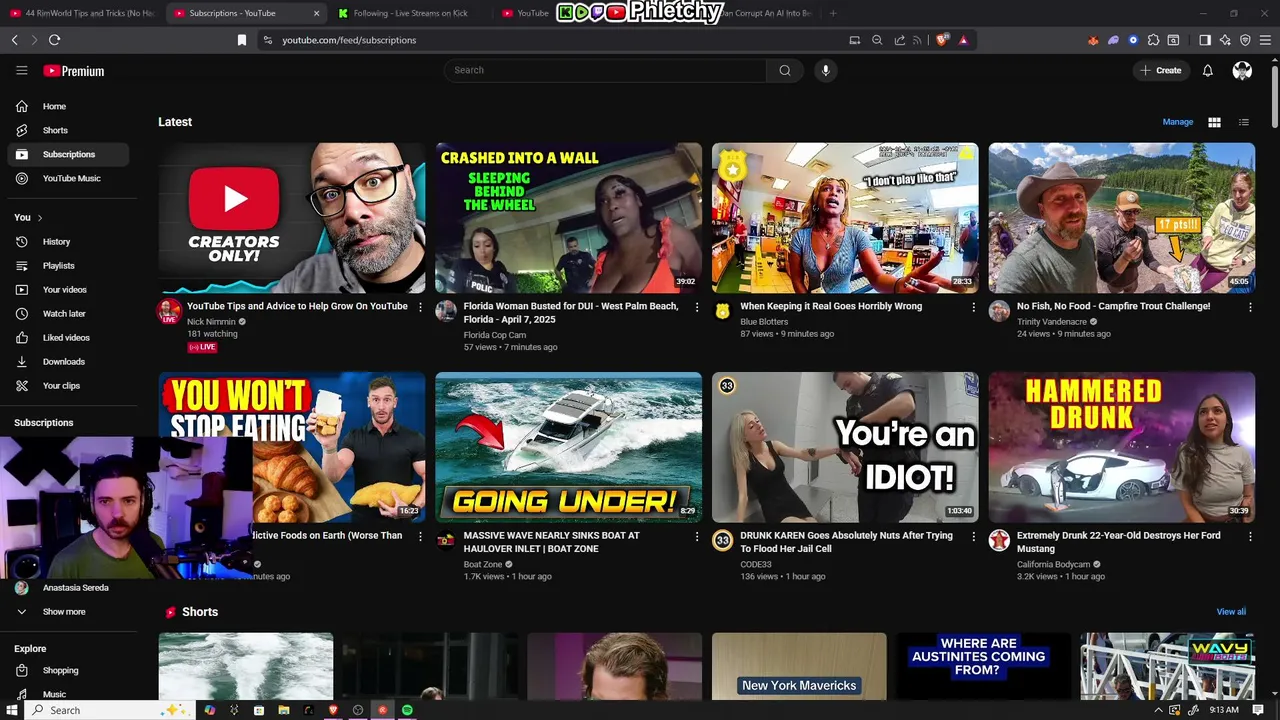Start voice search with the microphone
Screen dimensions: 1280x720
point(825,70)
